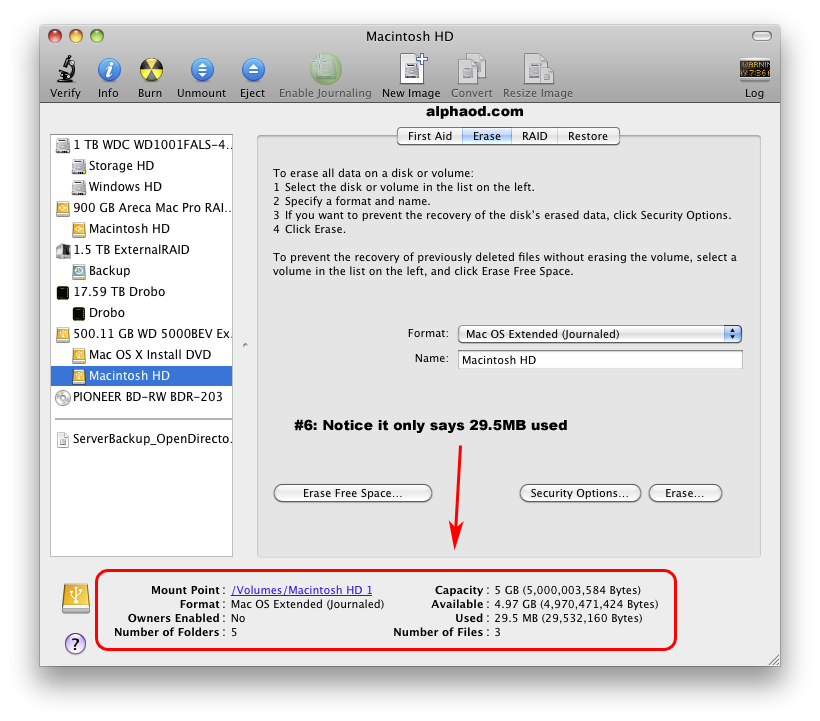
Task: Click the Drobo volume icon
Action: [x=78, y=313]
